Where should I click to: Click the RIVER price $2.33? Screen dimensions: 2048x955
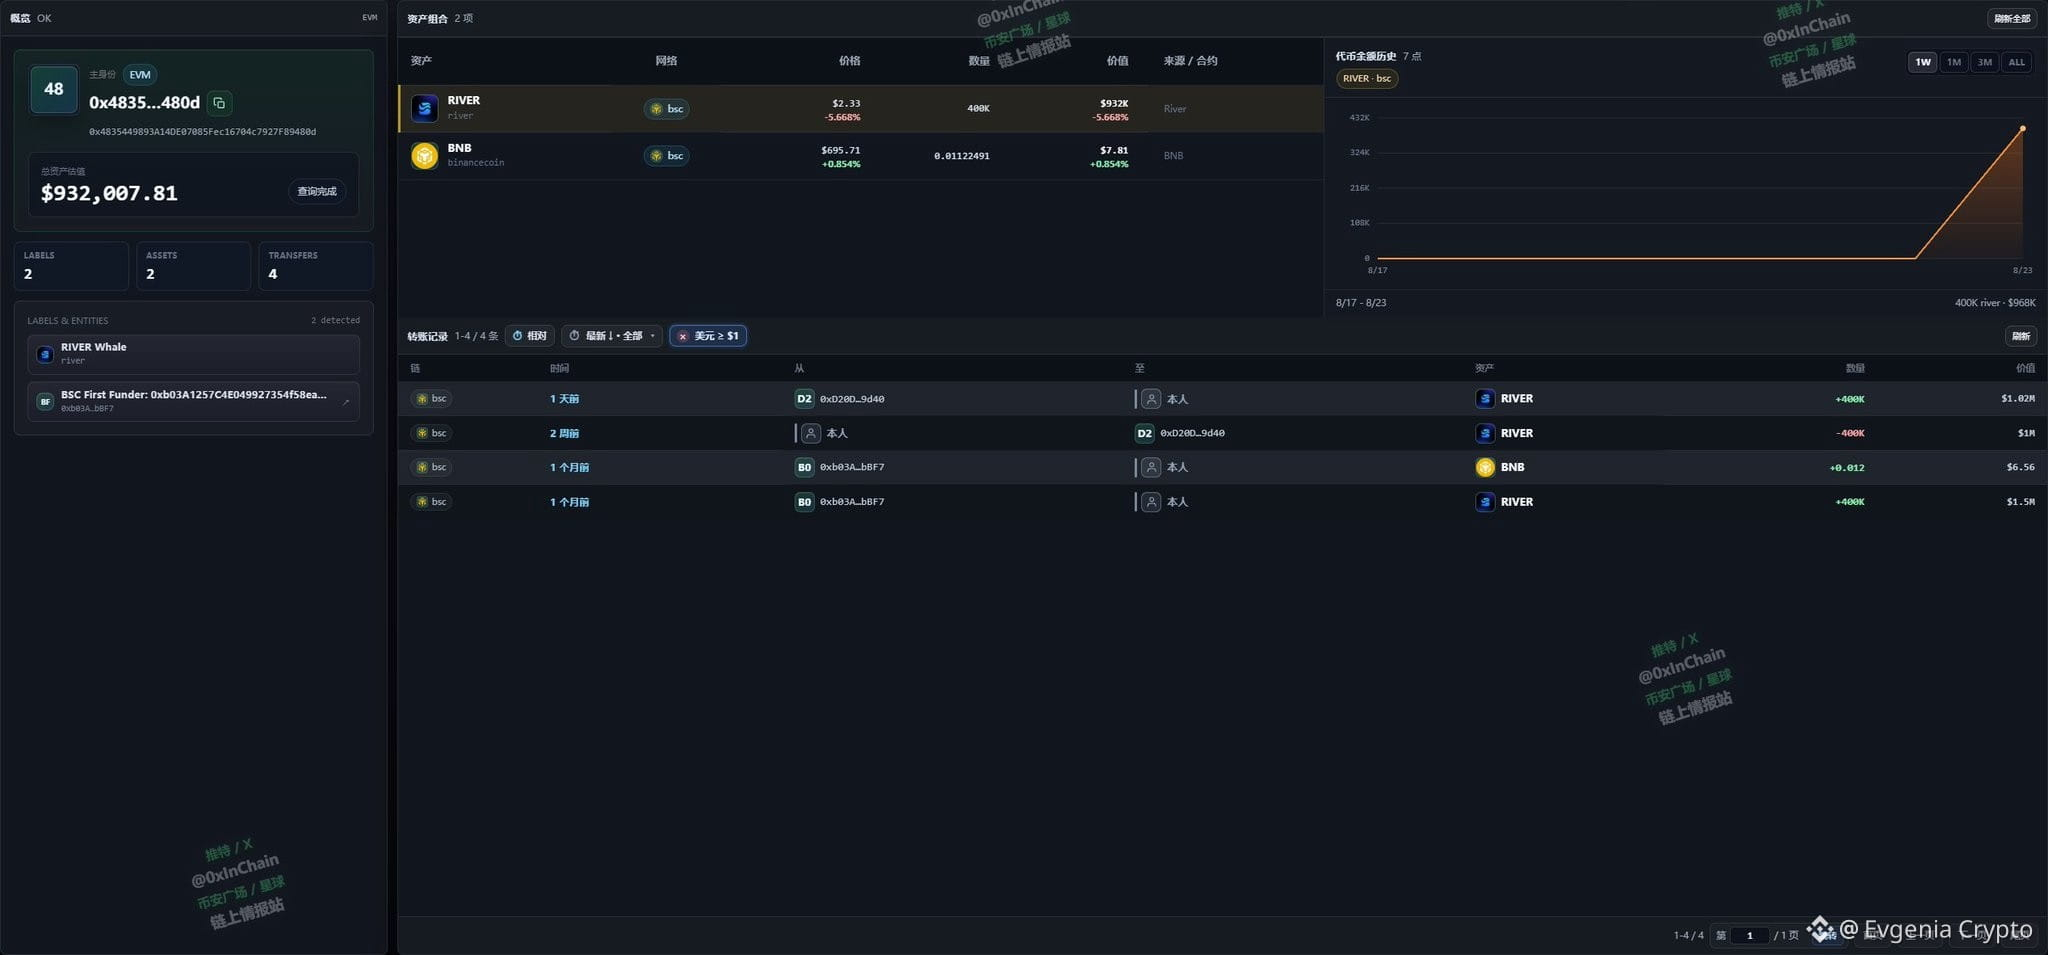[x=846, y=103]
